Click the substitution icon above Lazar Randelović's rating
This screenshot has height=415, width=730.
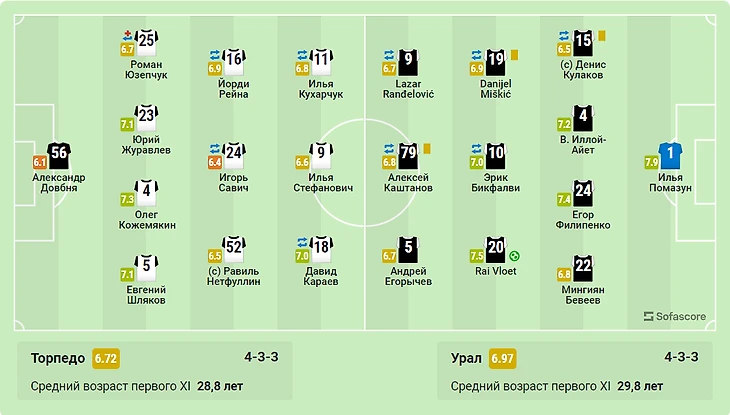389,55
